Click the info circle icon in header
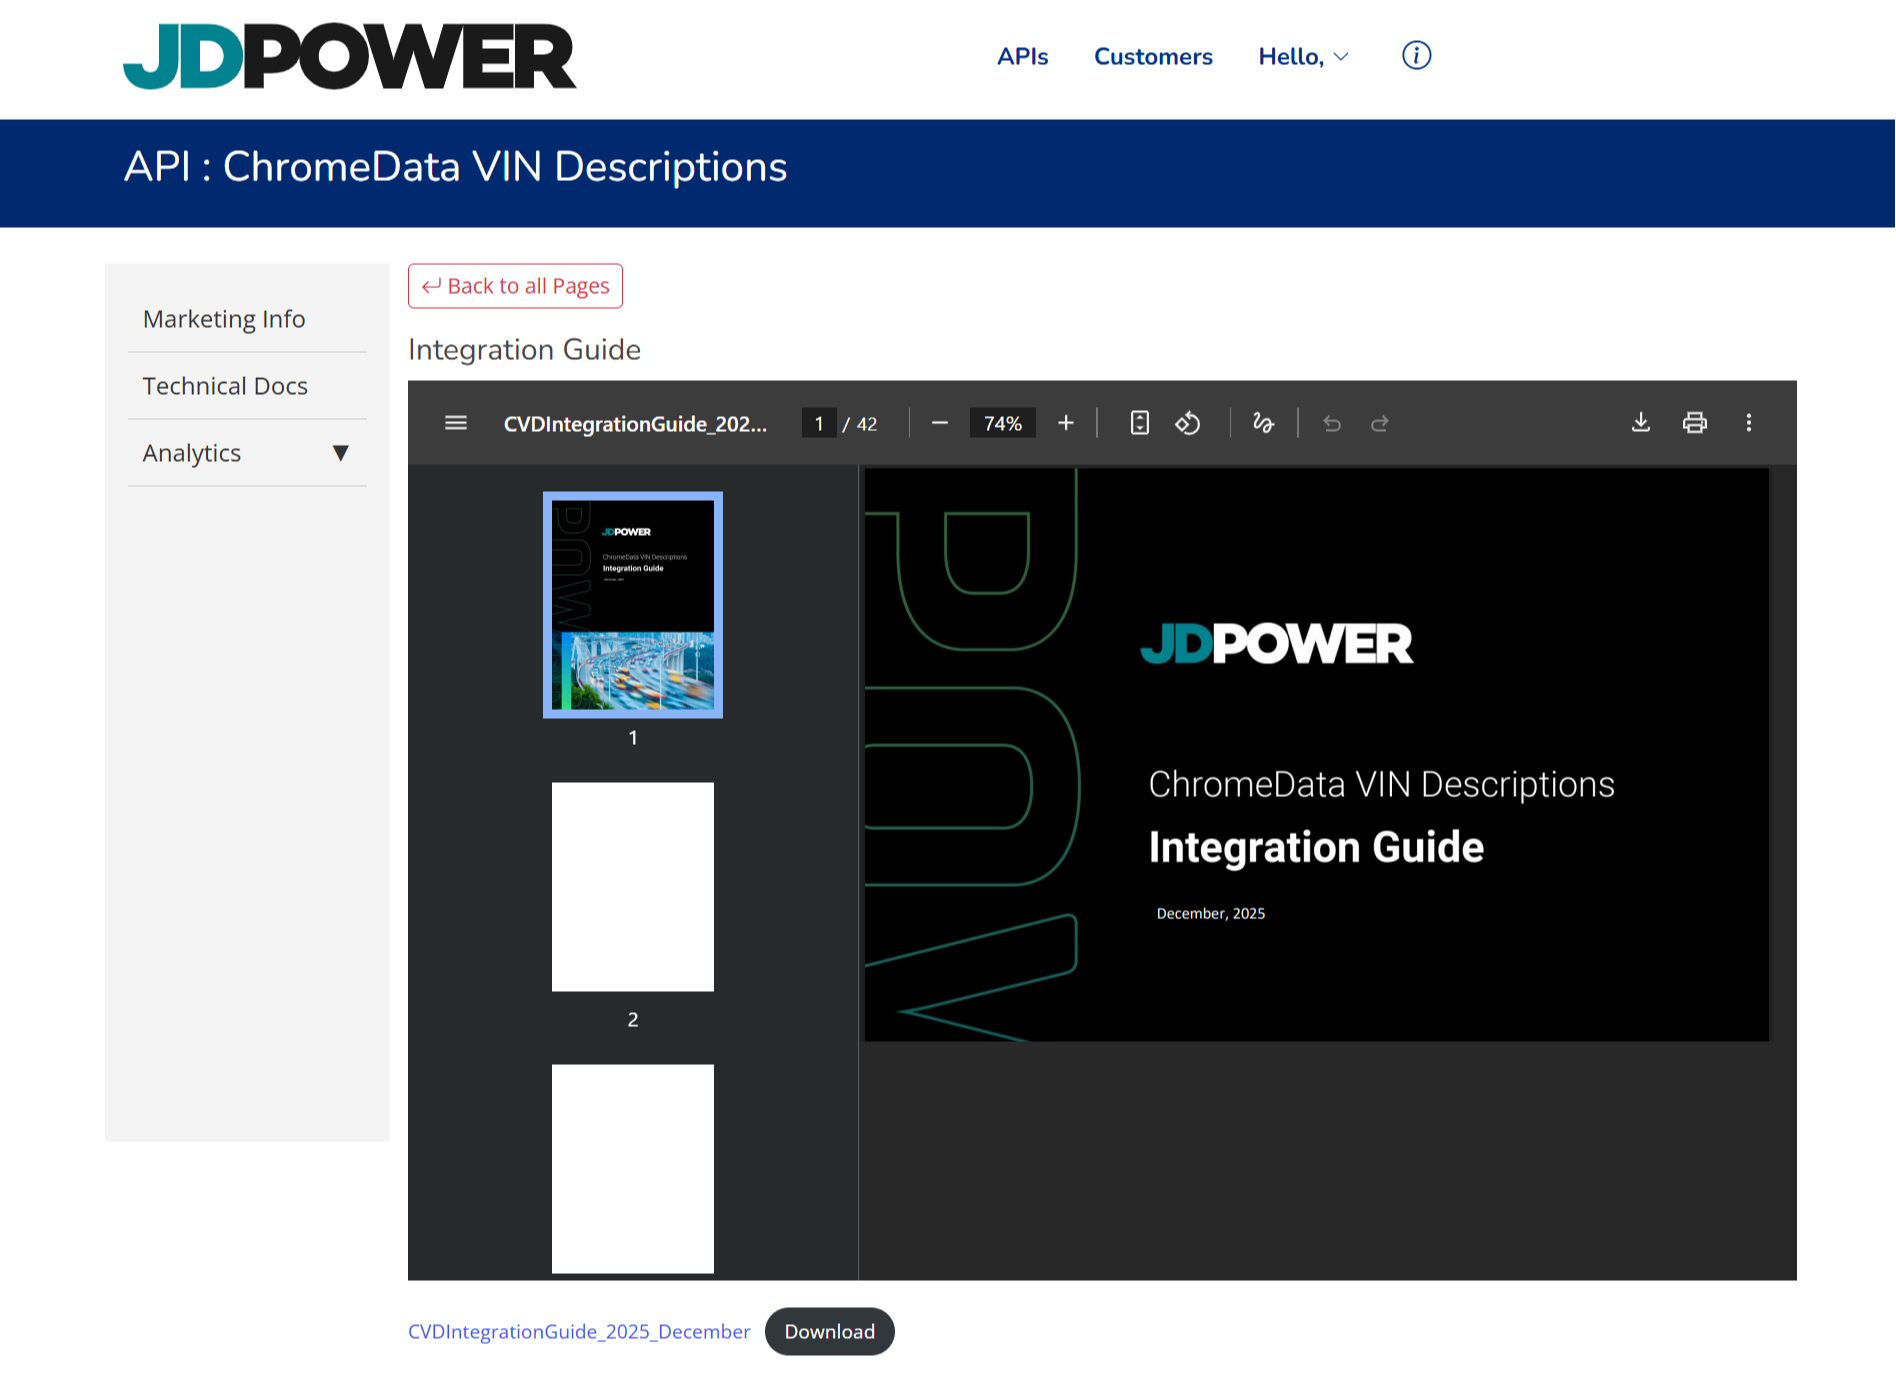 tap(1416, 56)
